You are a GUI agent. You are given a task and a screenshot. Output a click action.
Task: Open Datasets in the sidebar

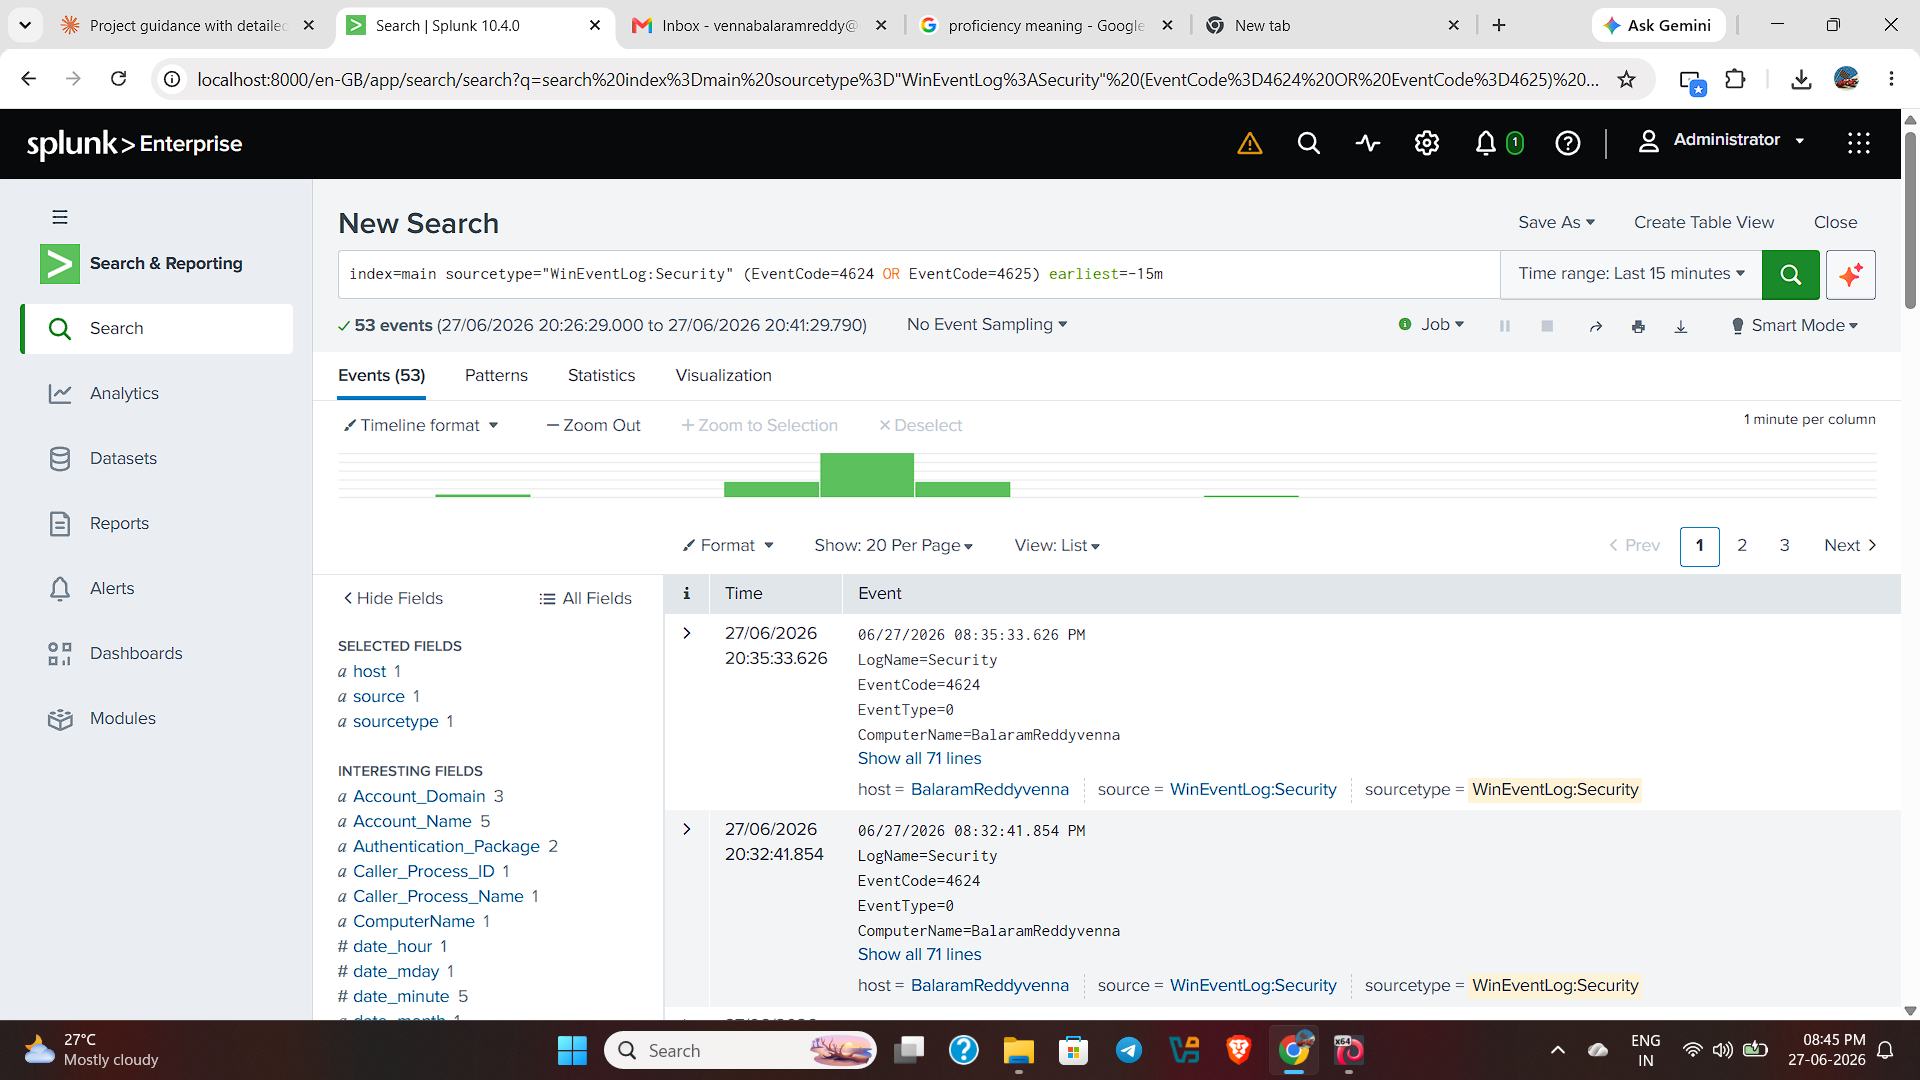click(x=123, y=458)
